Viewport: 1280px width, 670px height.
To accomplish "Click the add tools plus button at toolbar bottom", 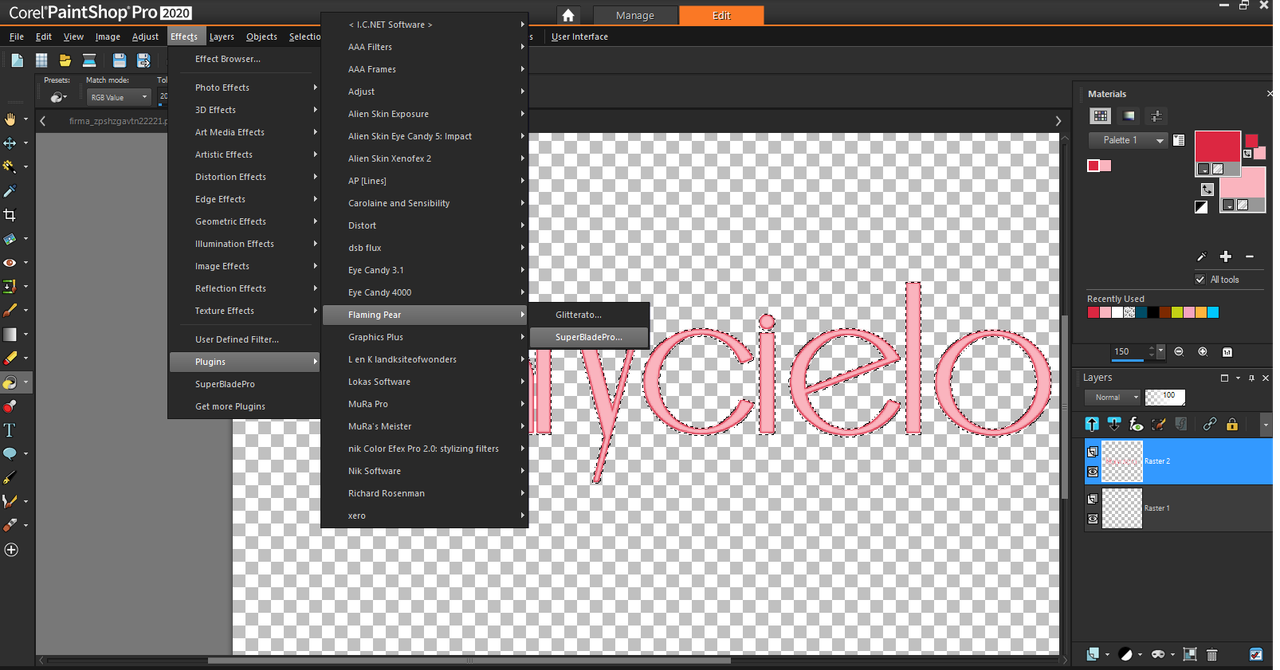I will [x=11, y=550].
